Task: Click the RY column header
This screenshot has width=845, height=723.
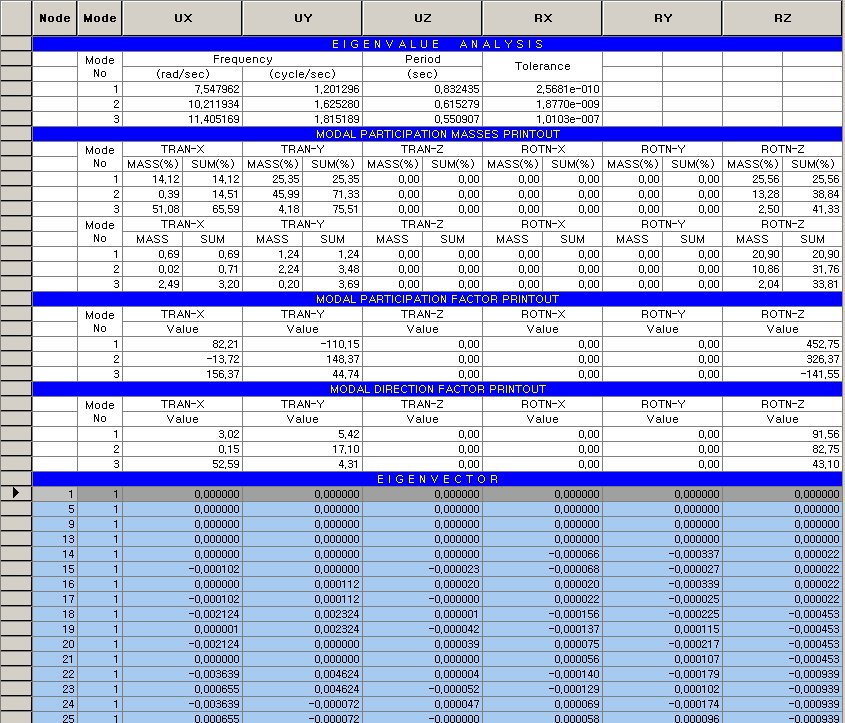Action: (x=662, y=18)
